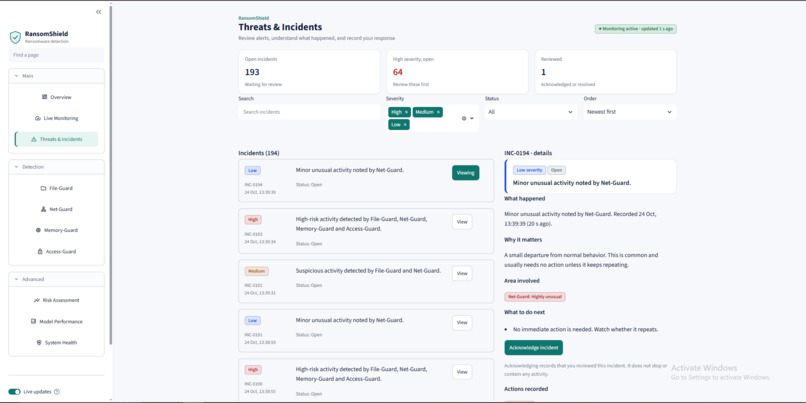Click the INC-0194 details heading

tap(528, 153)
